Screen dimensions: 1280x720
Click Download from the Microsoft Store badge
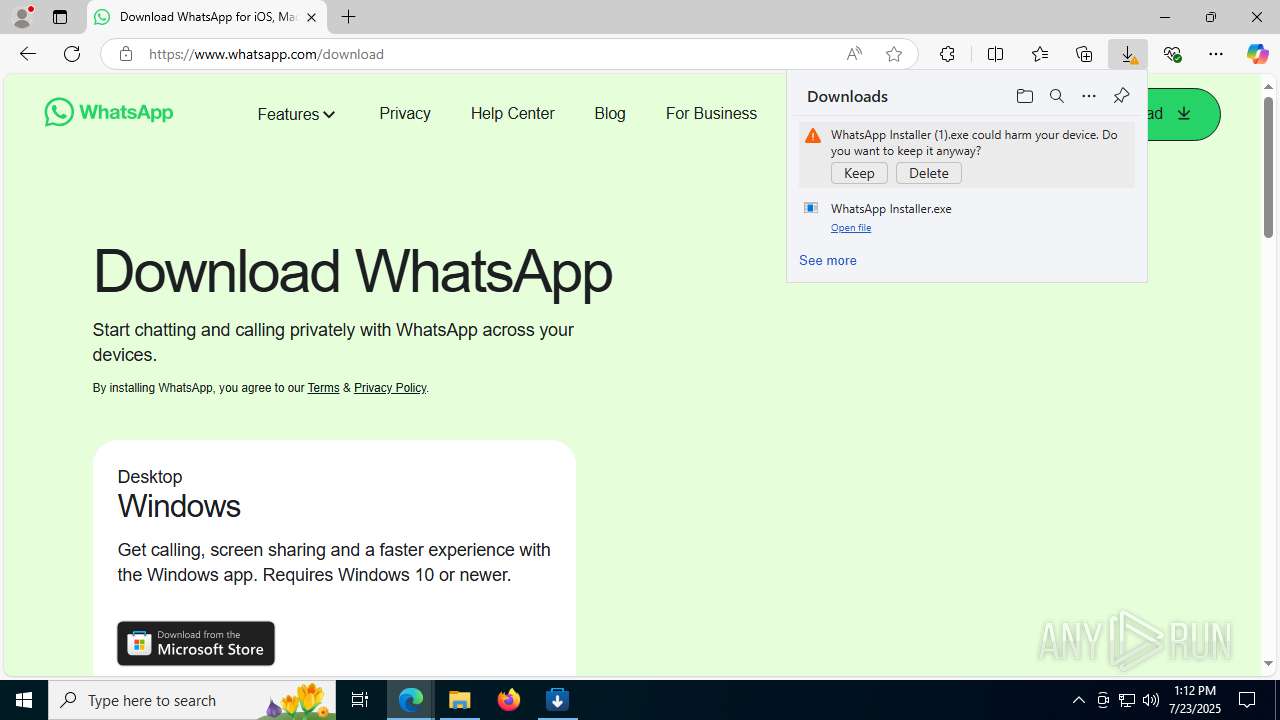pyautogui.click(x=196, y=643)
